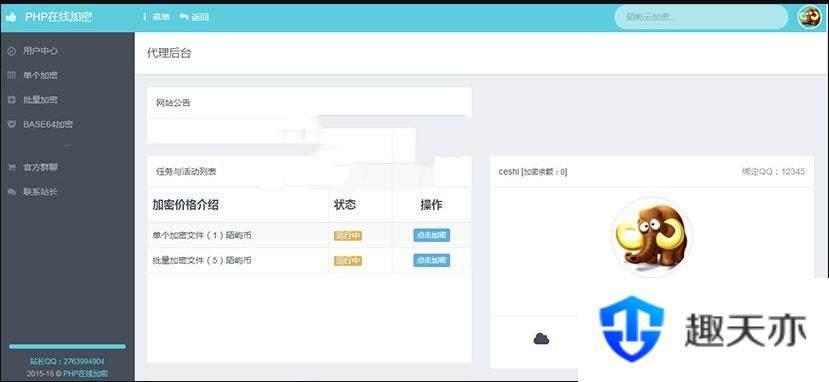The width and height of the screenshot is (829, 382).
Task: Toggle the 菜单 menu button
Action: click(x=156, y=17)
